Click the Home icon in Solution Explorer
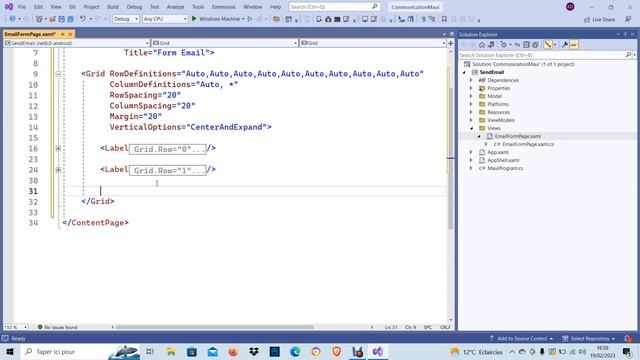 click(x=482, y=44)
